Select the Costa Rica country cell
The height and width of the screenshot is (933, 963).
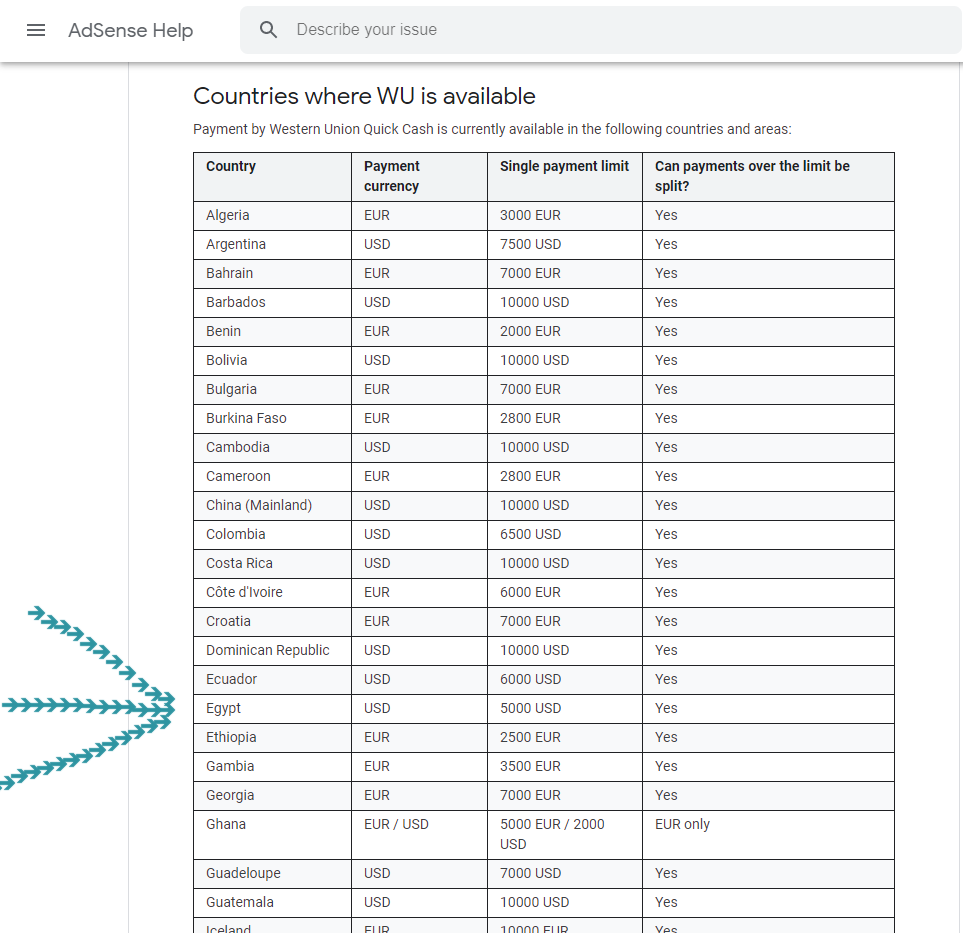coord(272,563)
